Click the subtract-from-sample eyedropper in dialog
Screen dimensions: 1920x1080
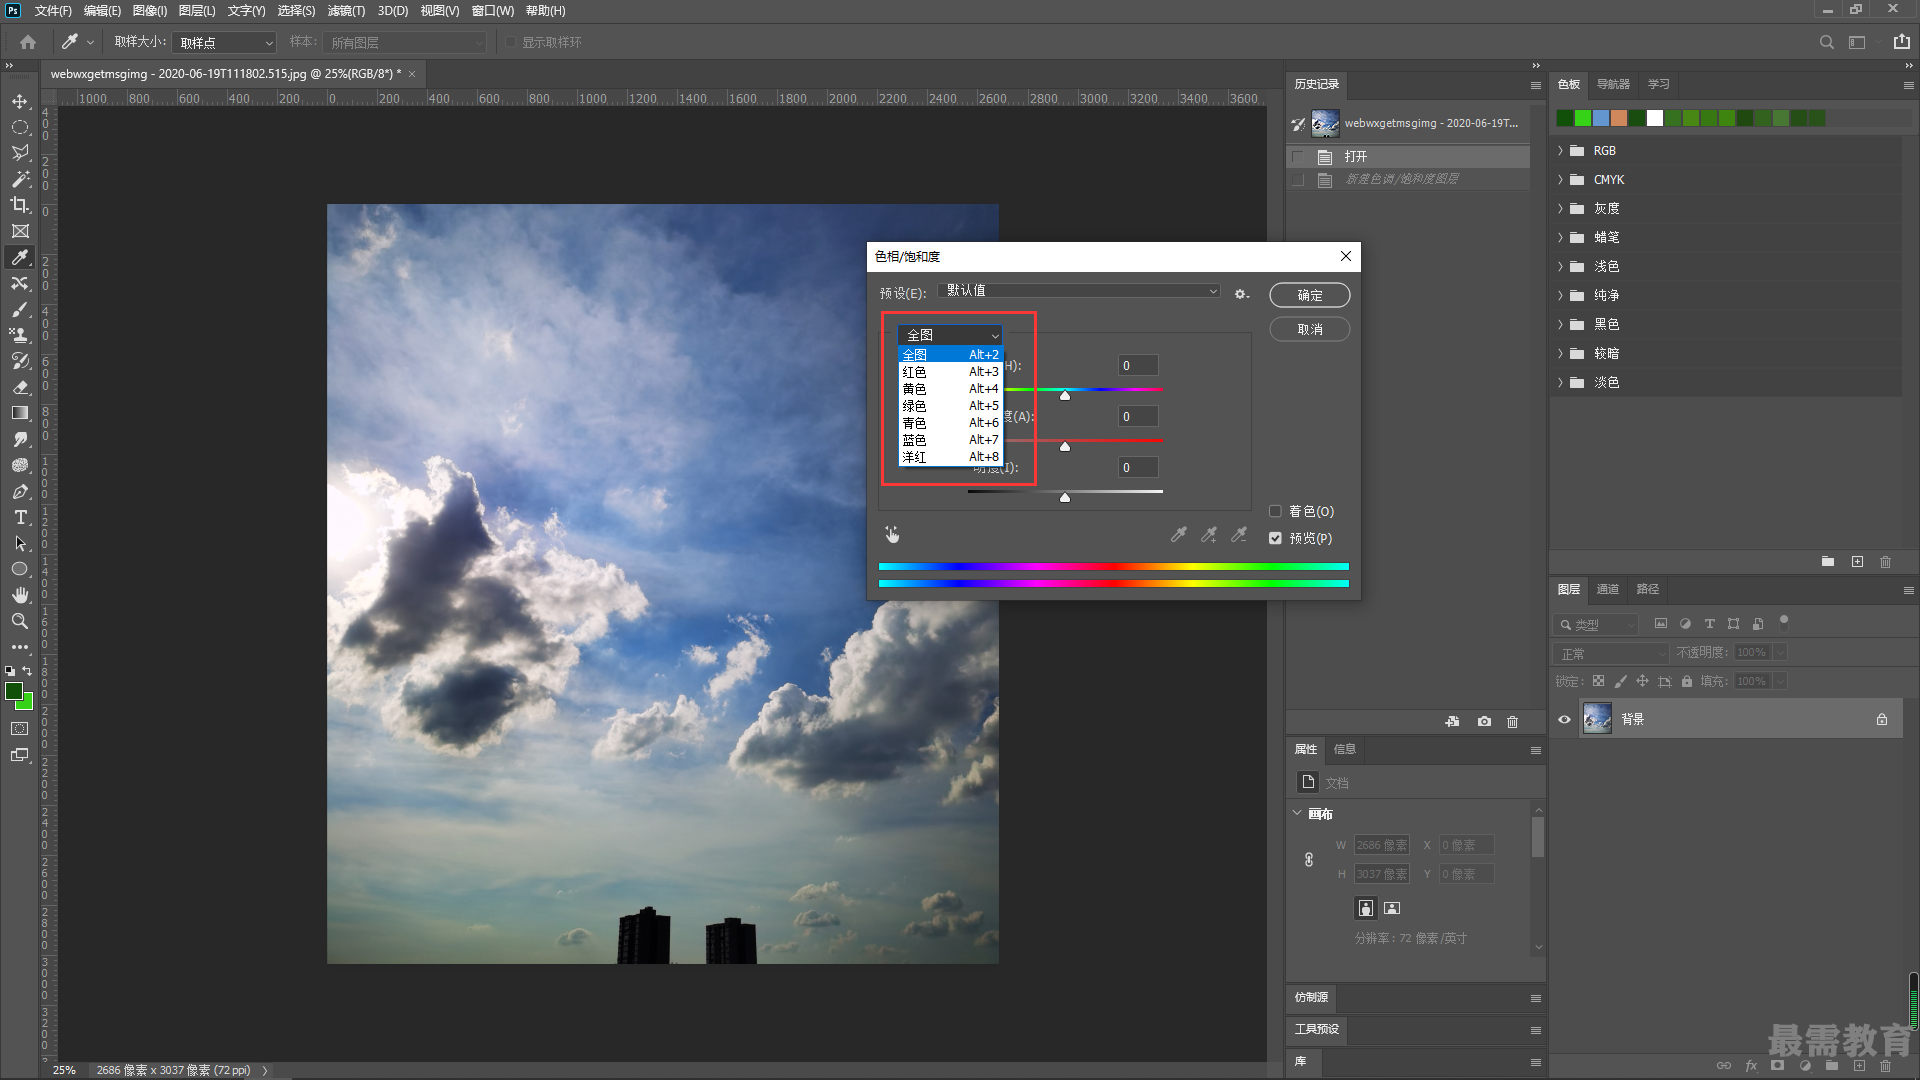[1239, 535]
